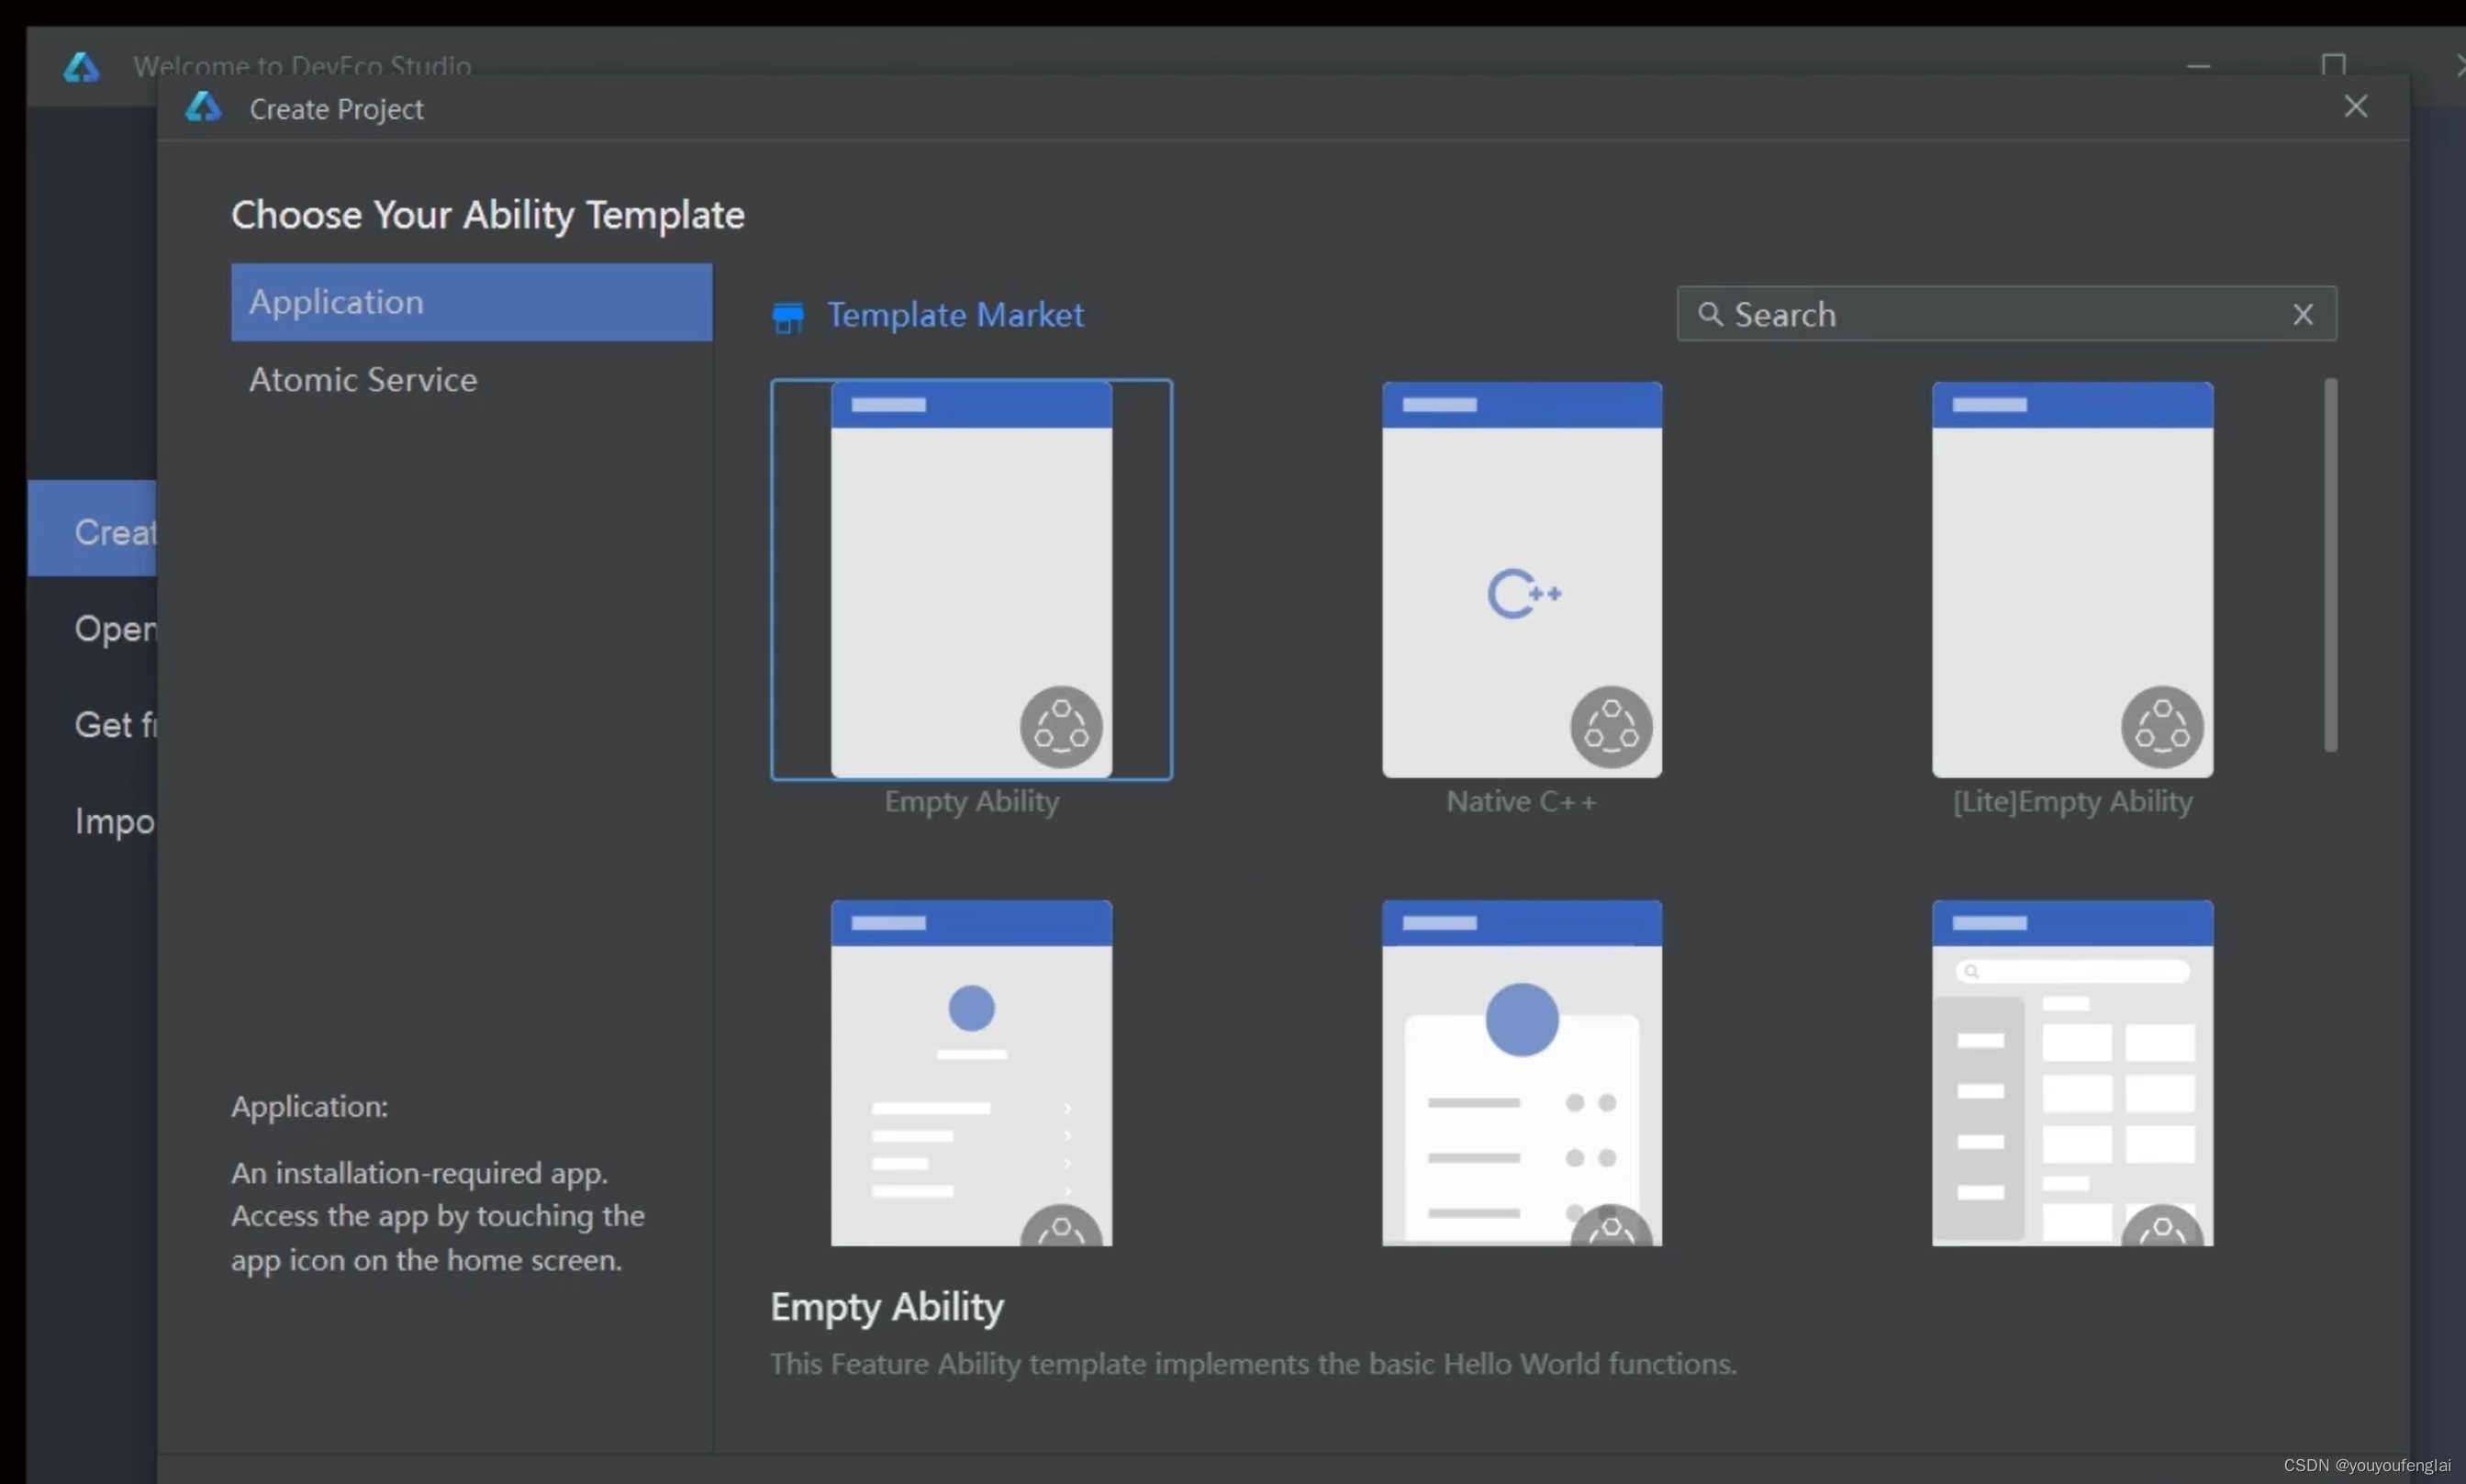Click the template list vertical scrollbar
The width and height of the screenshot is (2466, 1484).
point(2330,565)
